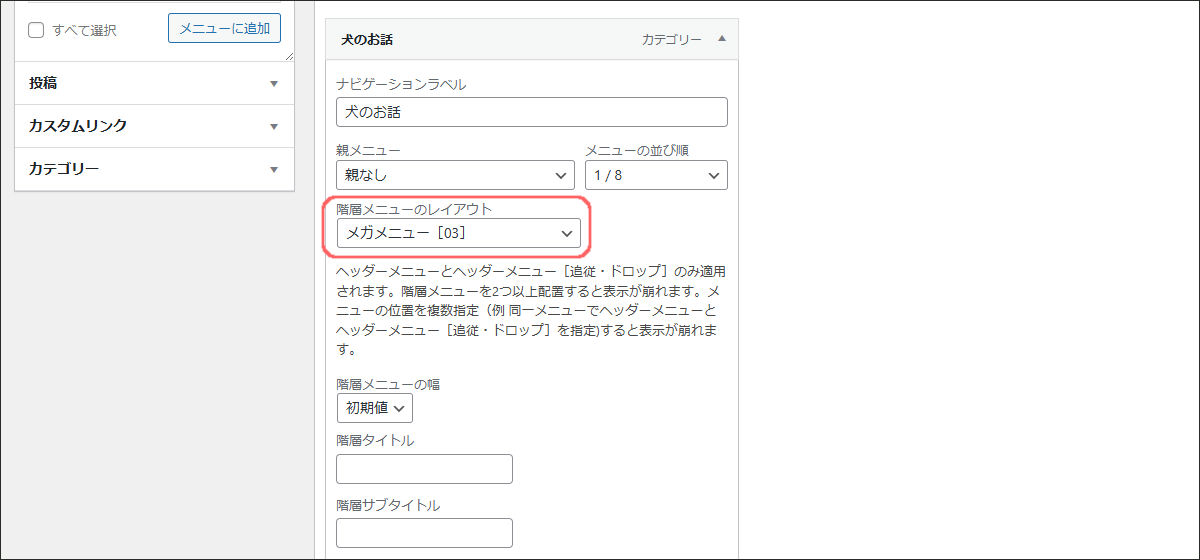Open the 階層メニューの幅 dropdown
The image size is (1200, 560).
click(x=374, y=407)
